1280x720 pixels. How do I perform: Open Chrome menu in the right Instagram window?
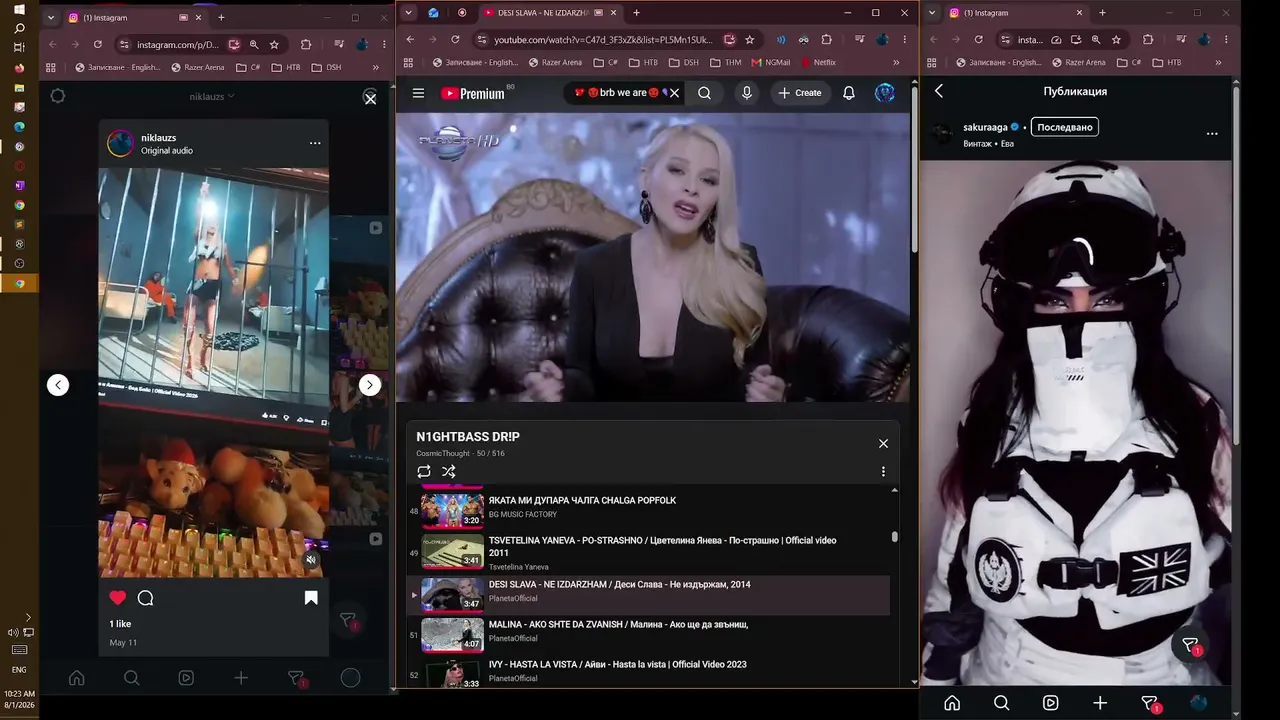point(1227,40)
